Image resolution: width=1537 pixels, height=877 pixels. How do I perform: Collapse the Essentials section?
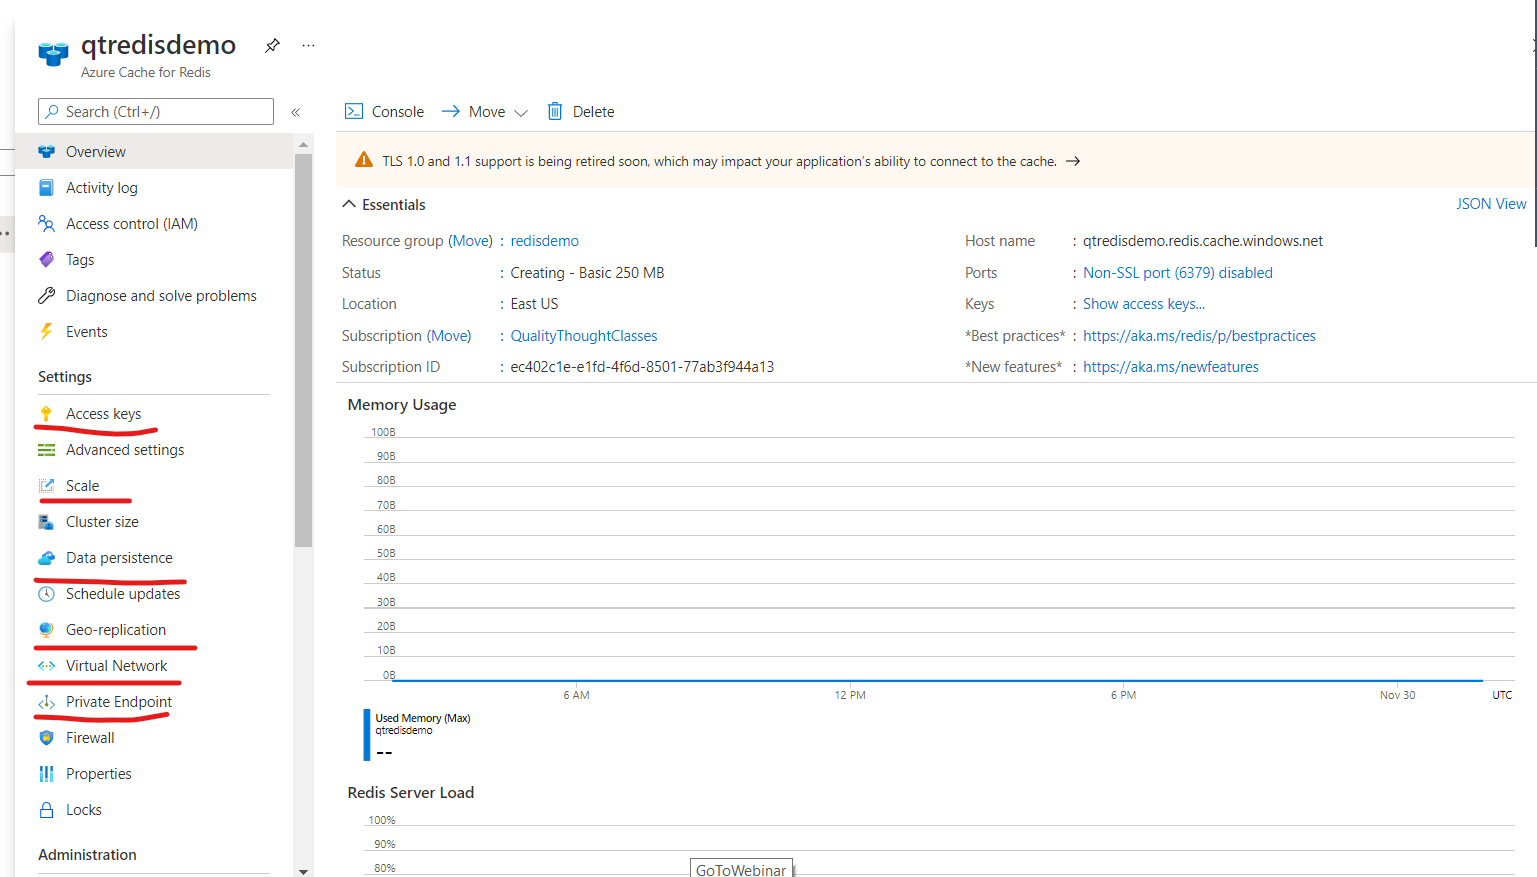[x=384, y=205]
